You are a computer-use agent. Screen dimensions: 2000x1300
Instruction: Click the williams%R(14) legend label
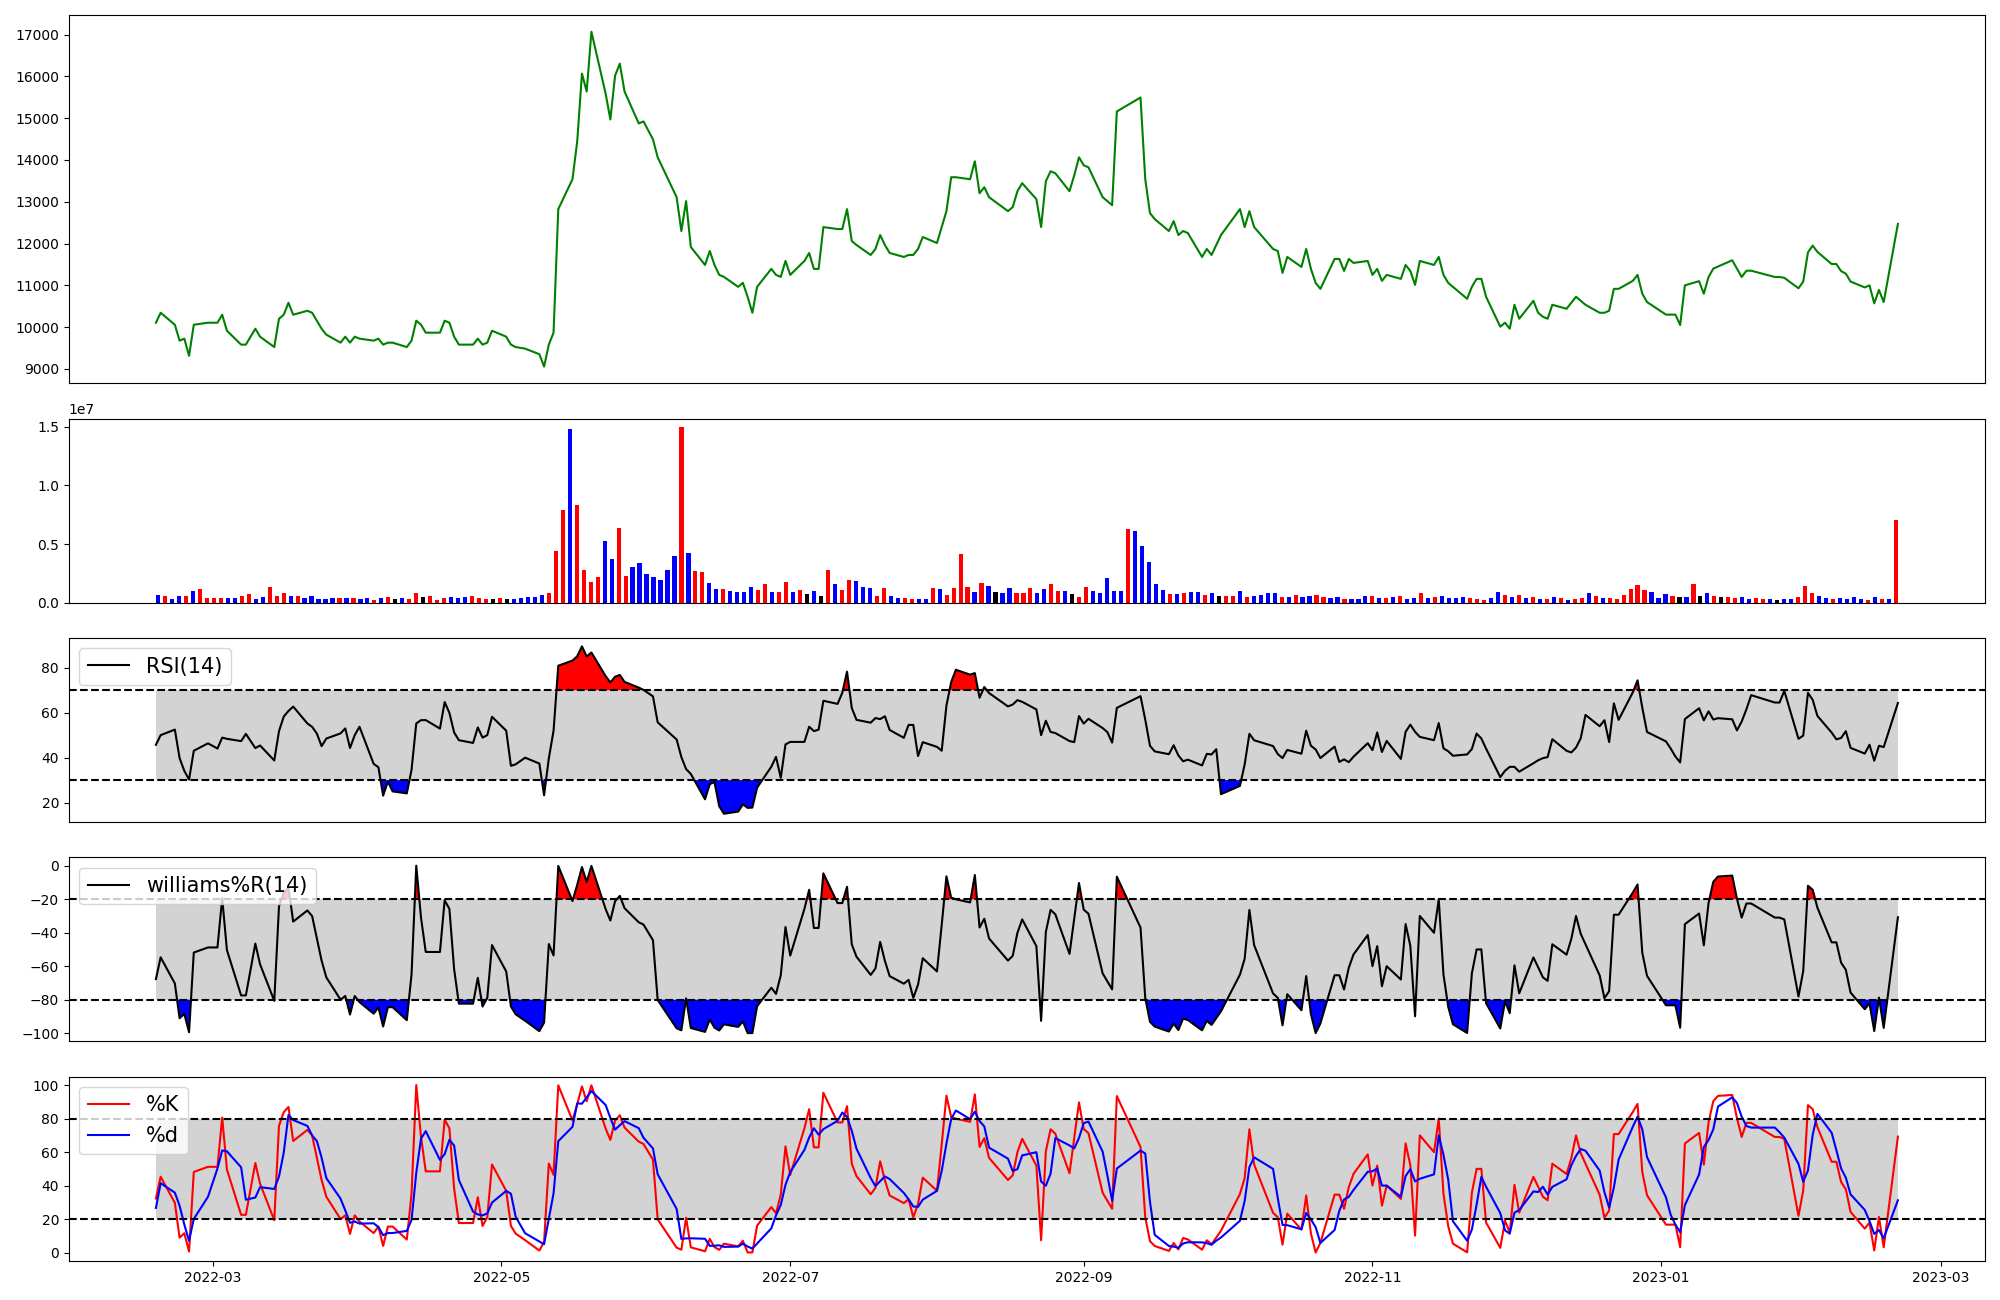(227, 885)
